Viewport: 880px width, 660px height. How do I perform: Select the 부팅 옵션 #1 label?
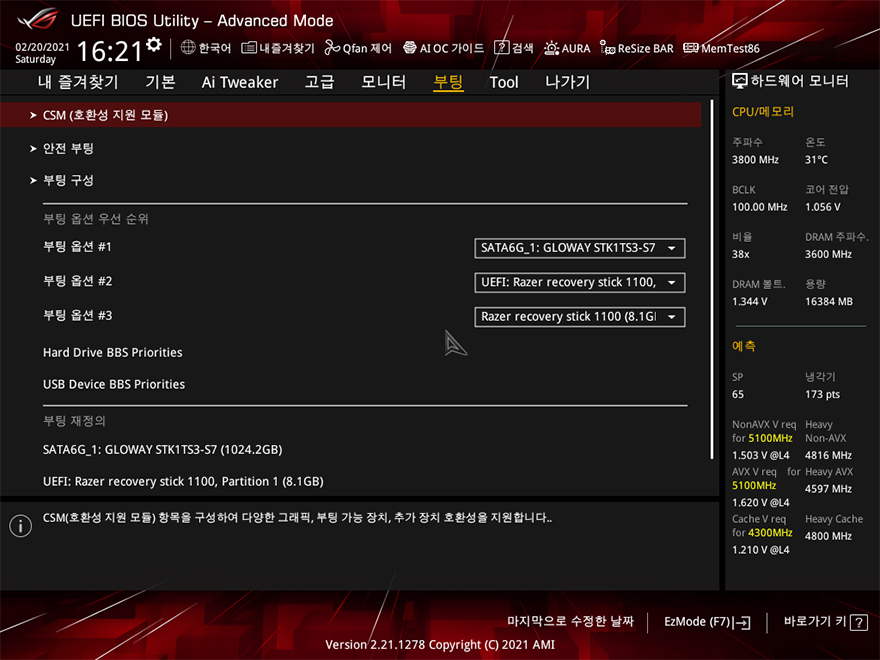coord(77,247)
